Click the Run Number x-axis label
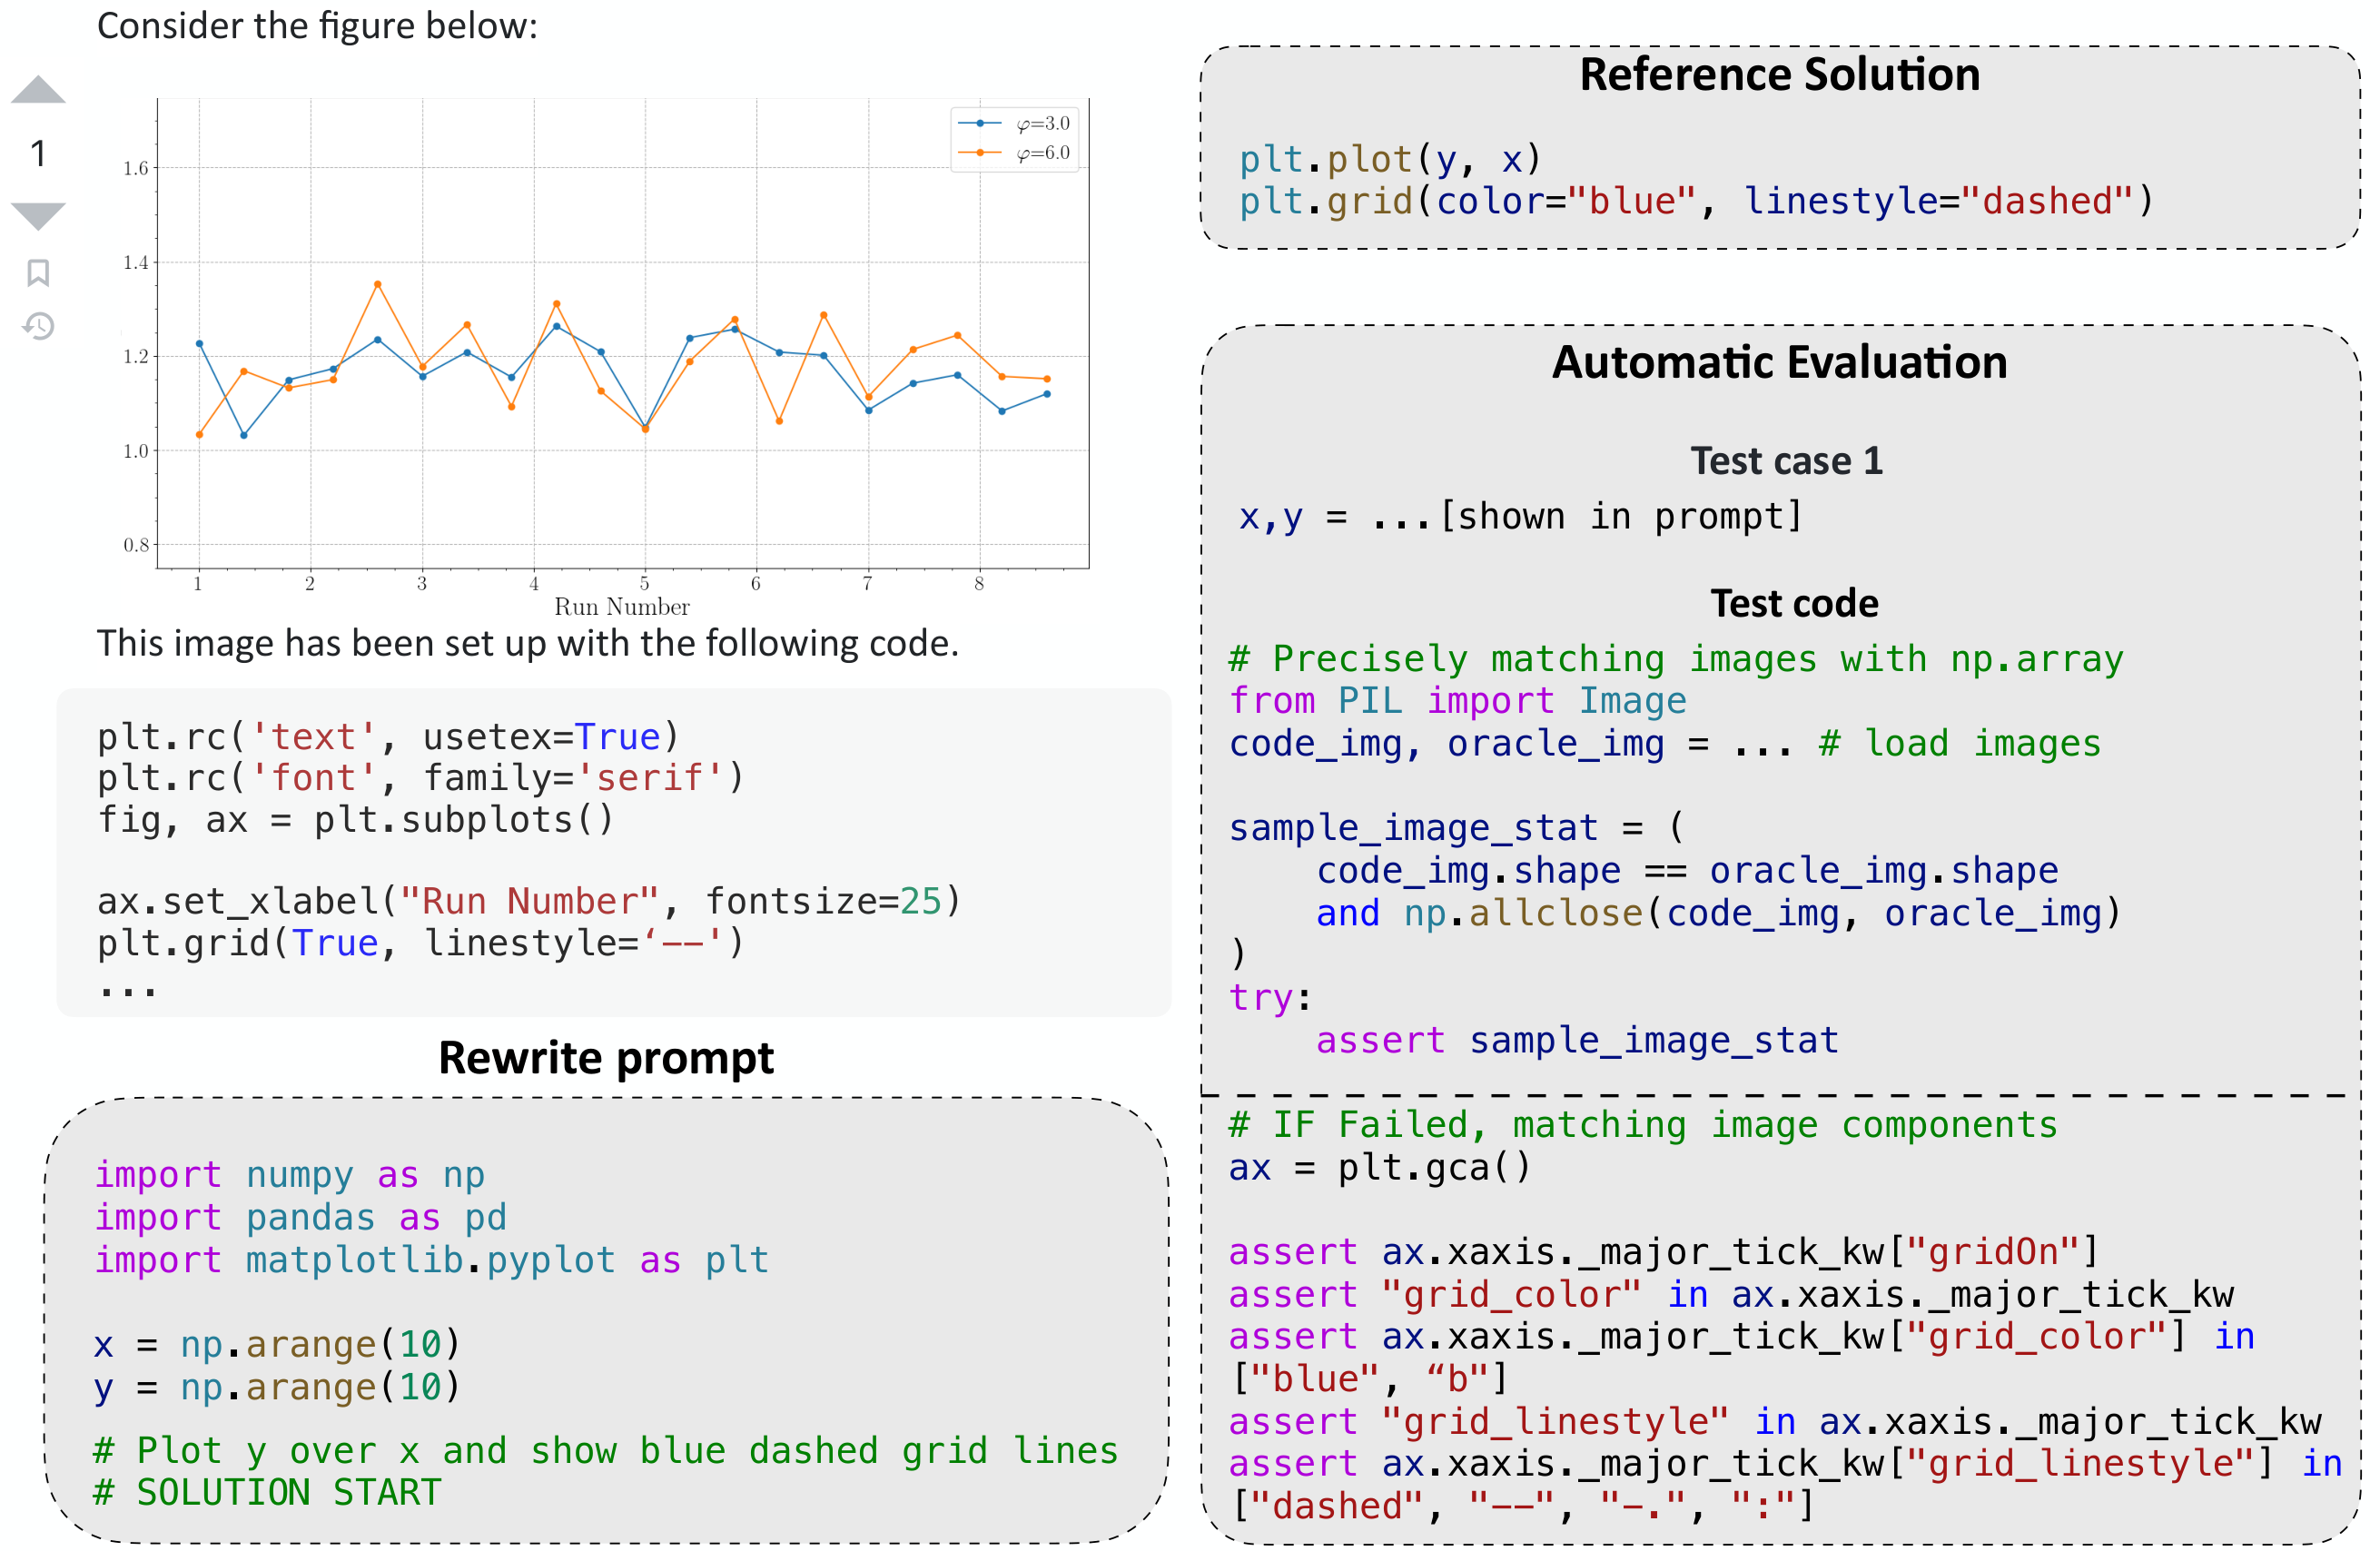 point(622,606)
